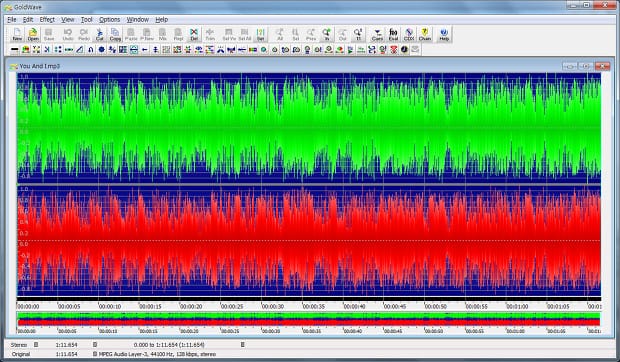Select the Copy toolbar icon
620x362 pixels.
coord(115,34)
